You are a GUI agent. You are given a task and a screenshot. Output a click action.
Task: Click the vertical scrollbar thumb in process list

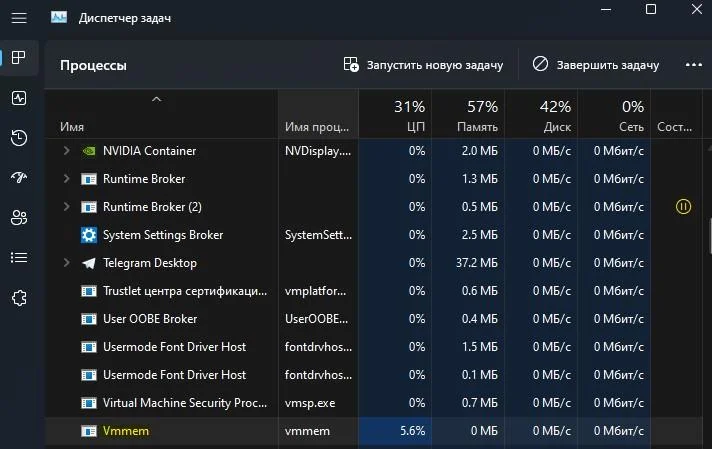tap(710, 234)
